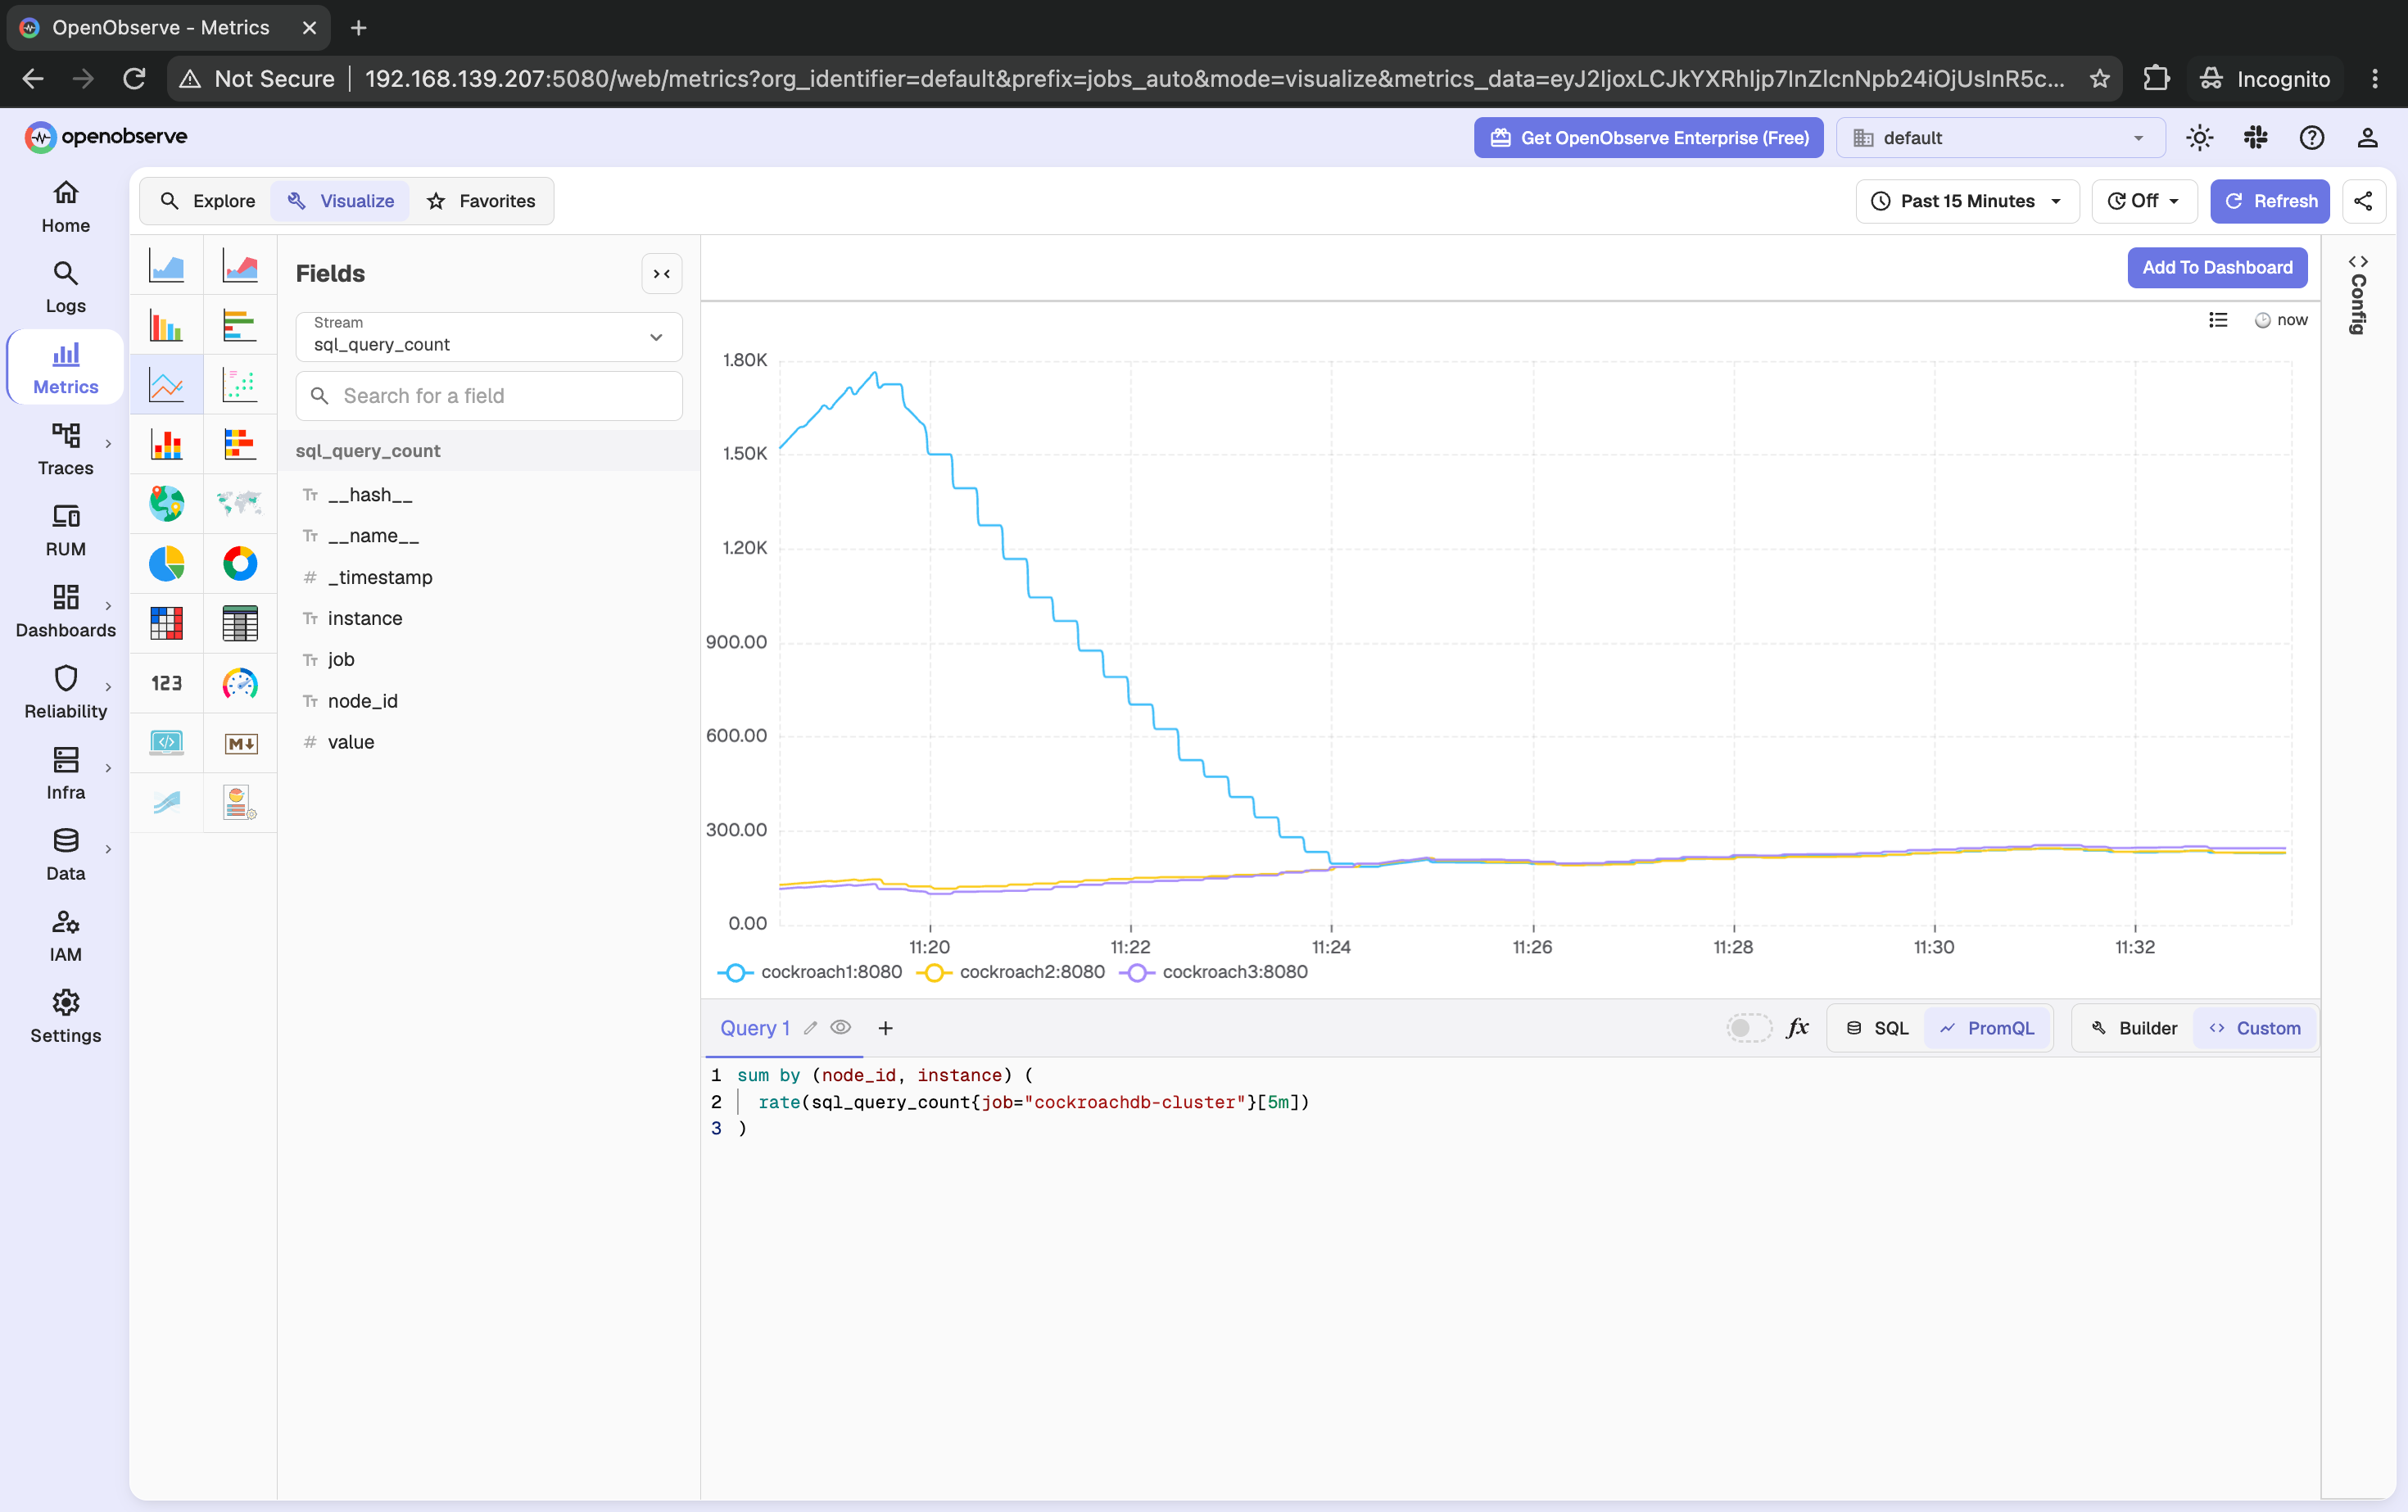Select the 123 metric text chart type
This screenshot has width=2408, height=1512.
[166, 683]
